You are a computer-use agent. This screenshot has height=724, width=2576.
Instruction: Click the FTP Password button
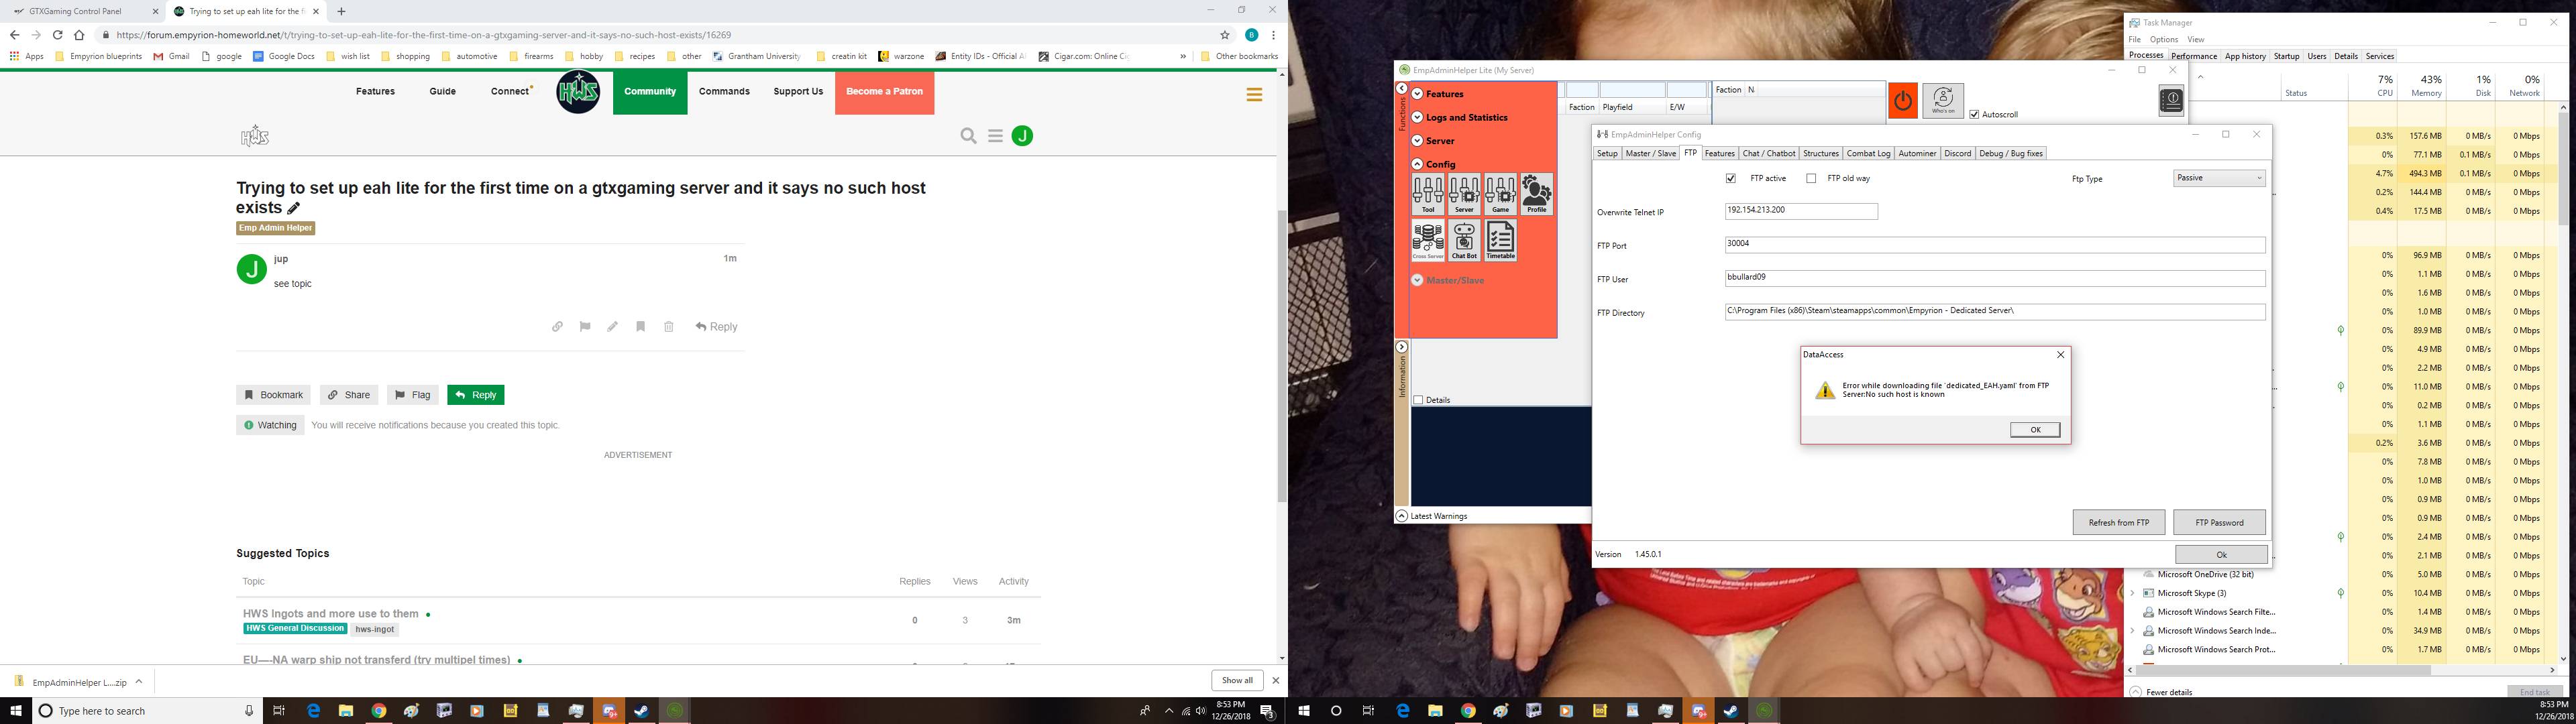tap(2219, 522)
